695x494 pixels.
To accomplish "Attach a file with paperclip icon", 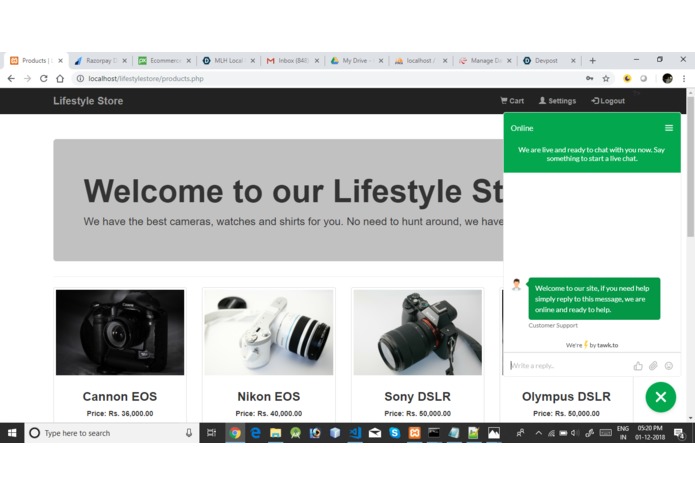I will pyautogui.click(x=653, y=366).
